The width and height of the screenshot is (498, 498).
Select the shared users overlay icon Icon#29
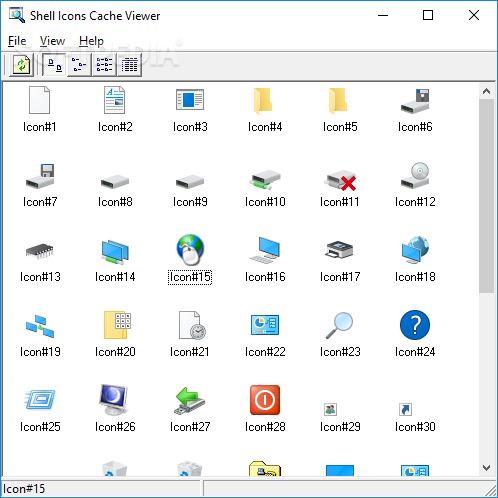point(330,409)
